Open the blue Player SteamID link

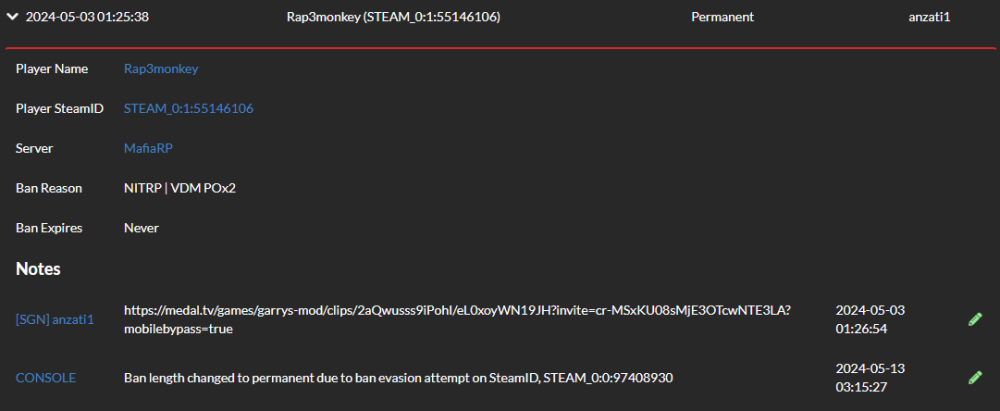pos(188,108)
